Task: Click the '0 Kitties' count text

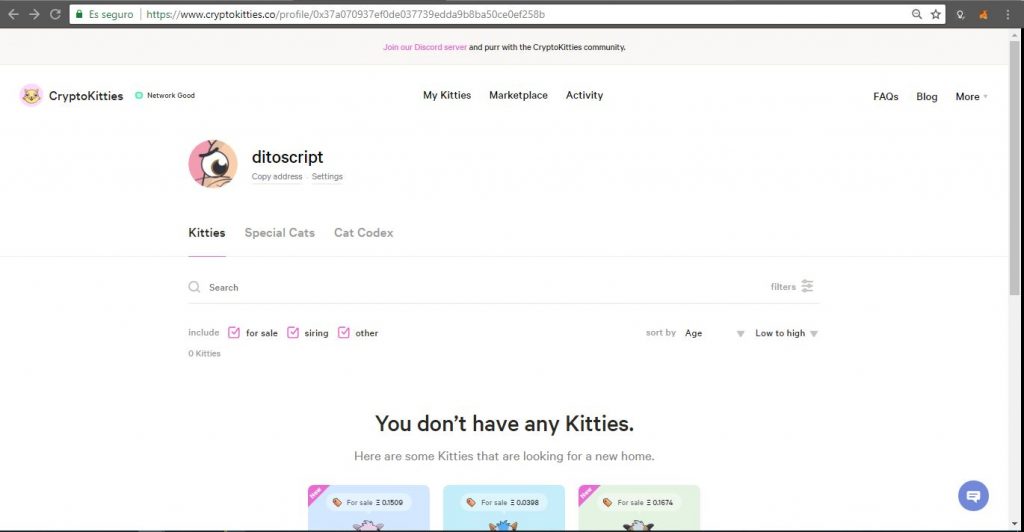Action: [x=204, y=354]
